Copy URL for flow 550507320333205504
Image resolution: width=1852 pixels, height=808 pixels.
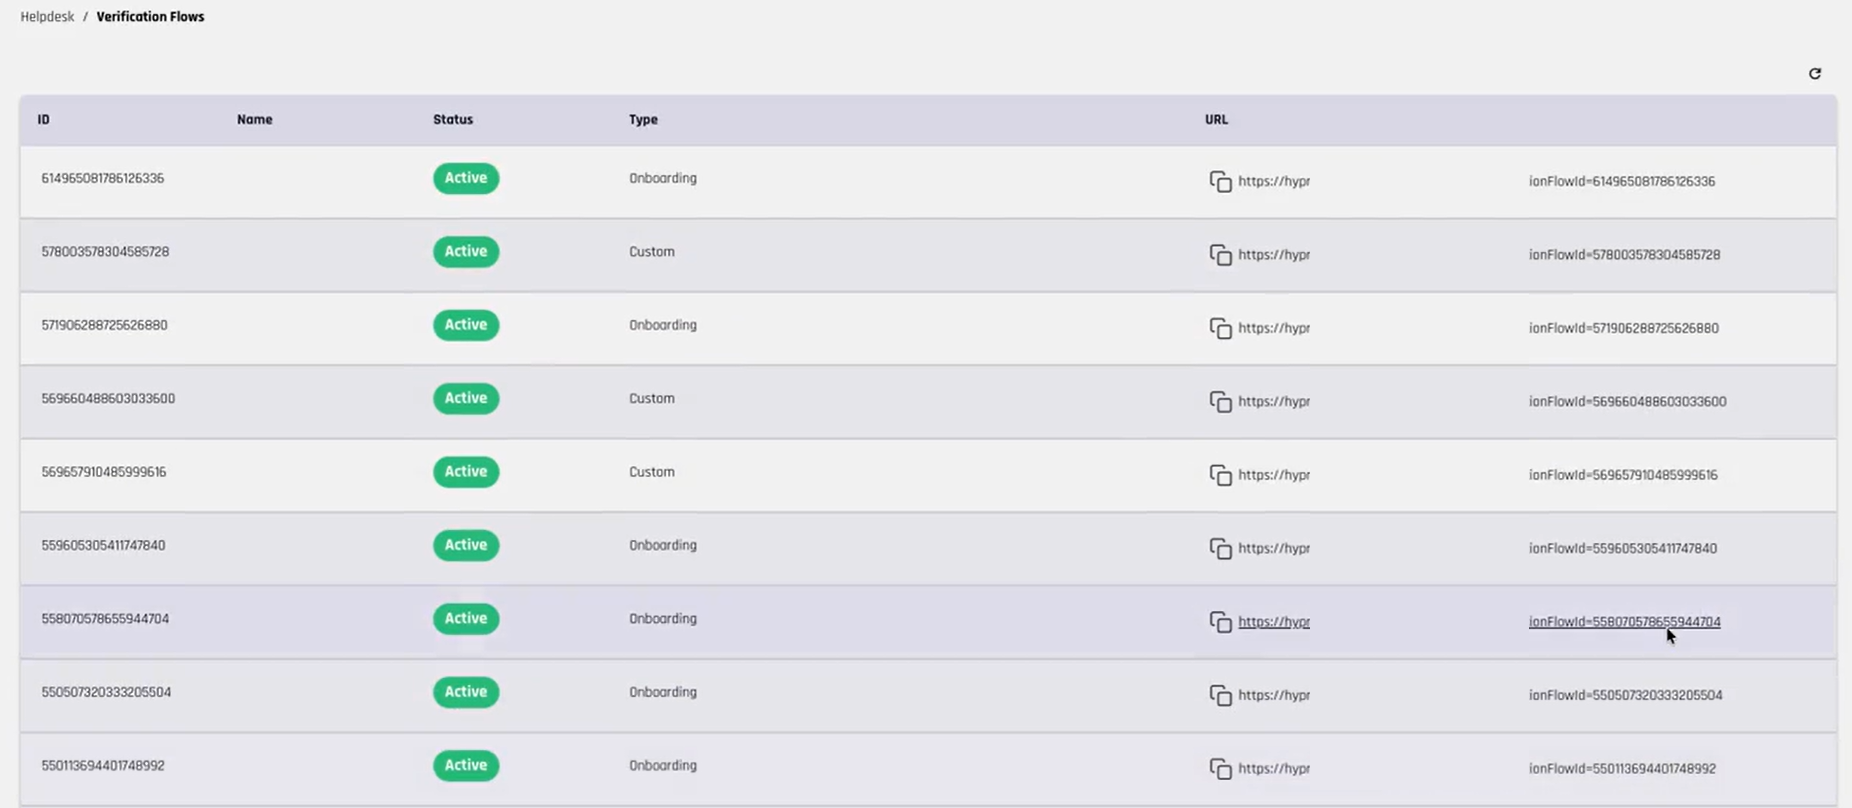(1220, 695)
